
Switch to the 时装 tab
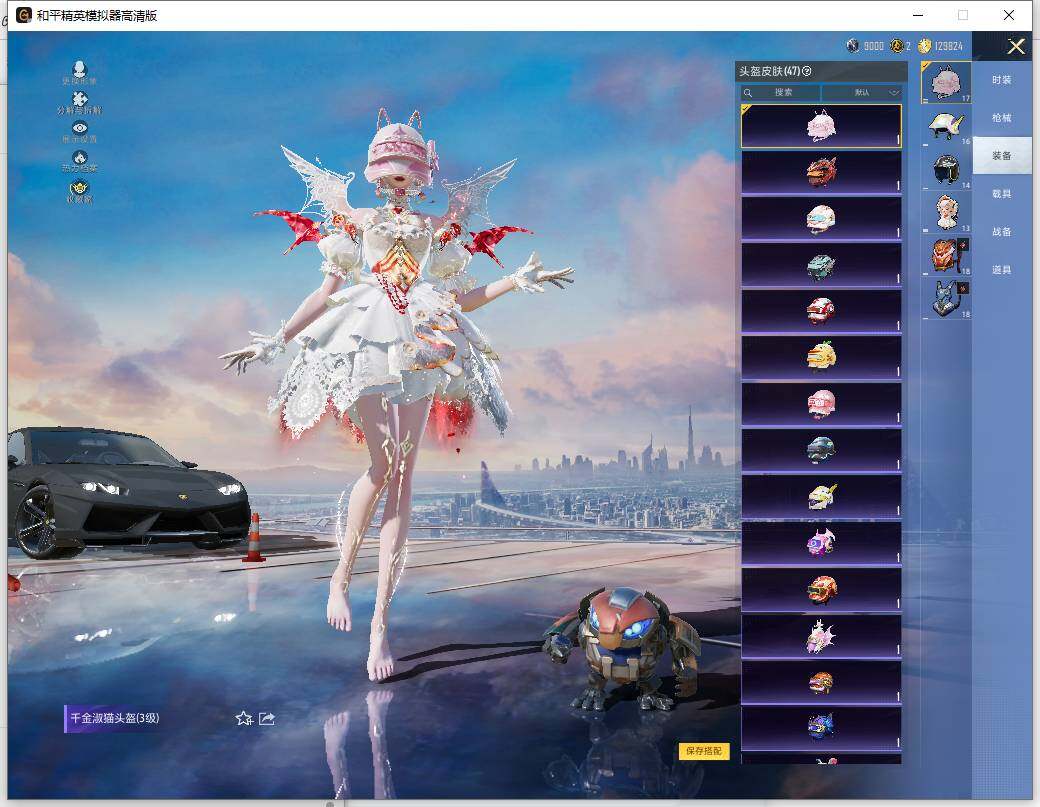tap(1001, 80)
